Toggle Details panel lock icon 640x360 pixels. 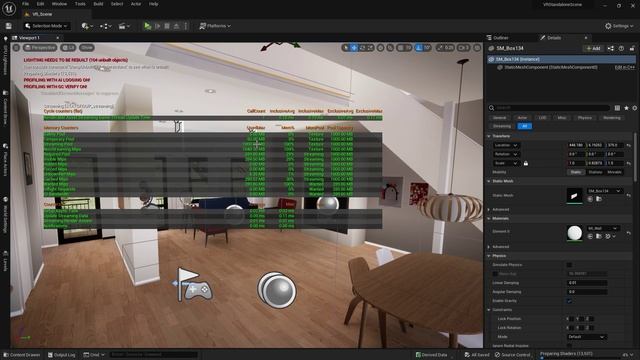(632, 48)
